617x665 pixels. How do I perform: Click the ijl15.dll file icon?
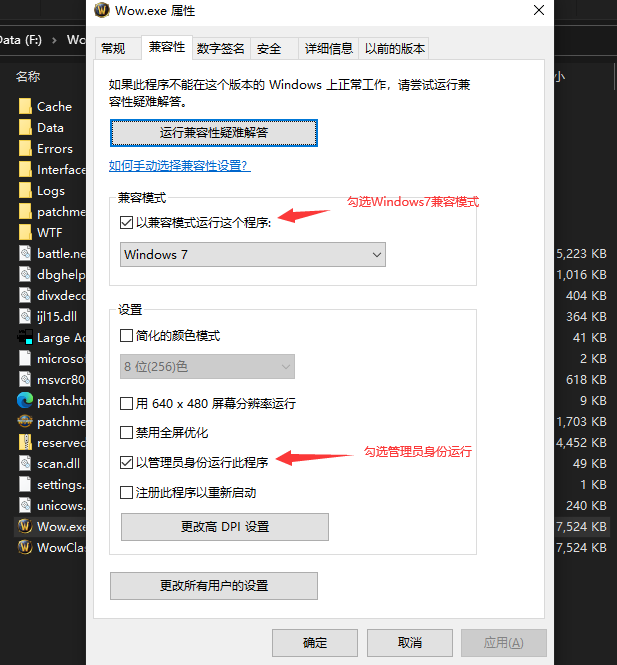[x=25, y=316]
